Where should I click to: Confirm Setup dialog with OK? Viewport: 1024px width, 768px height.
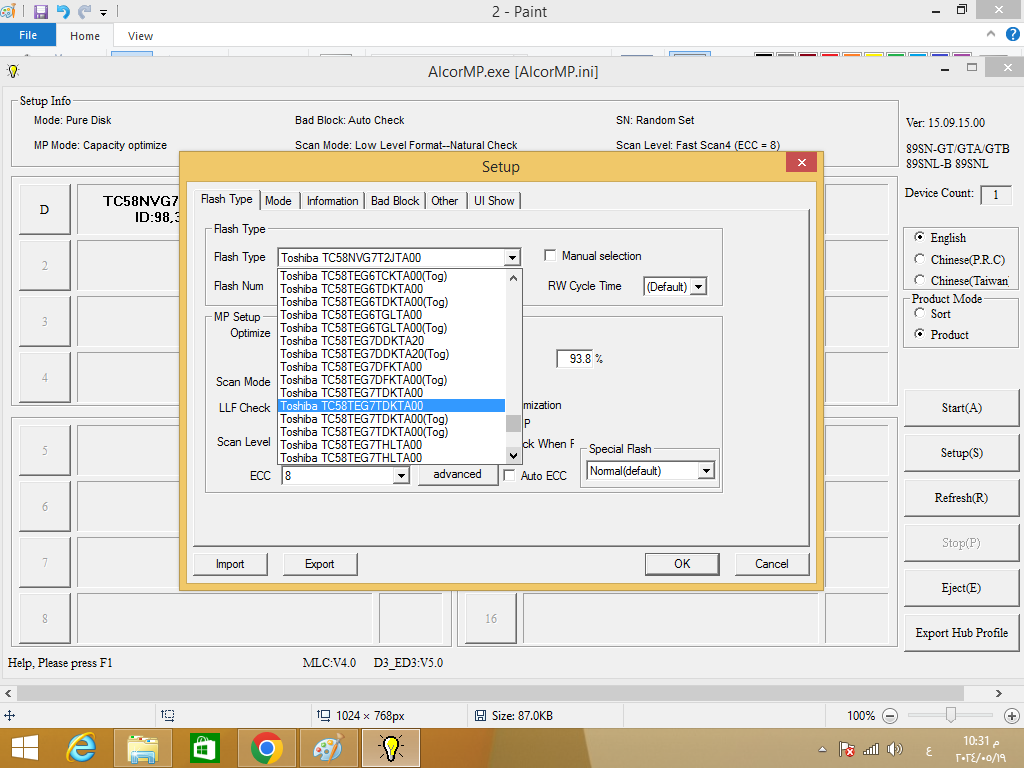pyautogui.click(x=682, y=564)
